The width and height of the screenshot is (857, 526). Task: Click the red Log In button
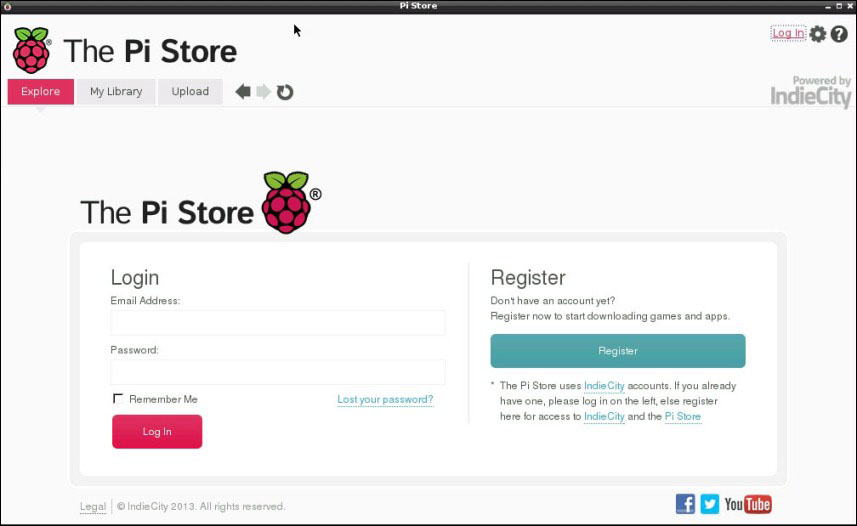(x=157, y=431)
